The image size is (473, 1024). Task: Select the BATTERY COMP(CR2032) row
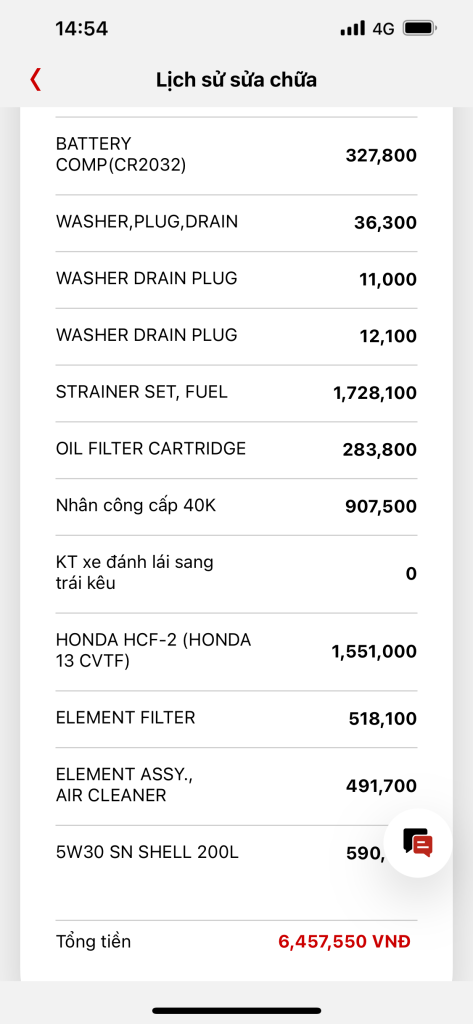click(236, 156)
